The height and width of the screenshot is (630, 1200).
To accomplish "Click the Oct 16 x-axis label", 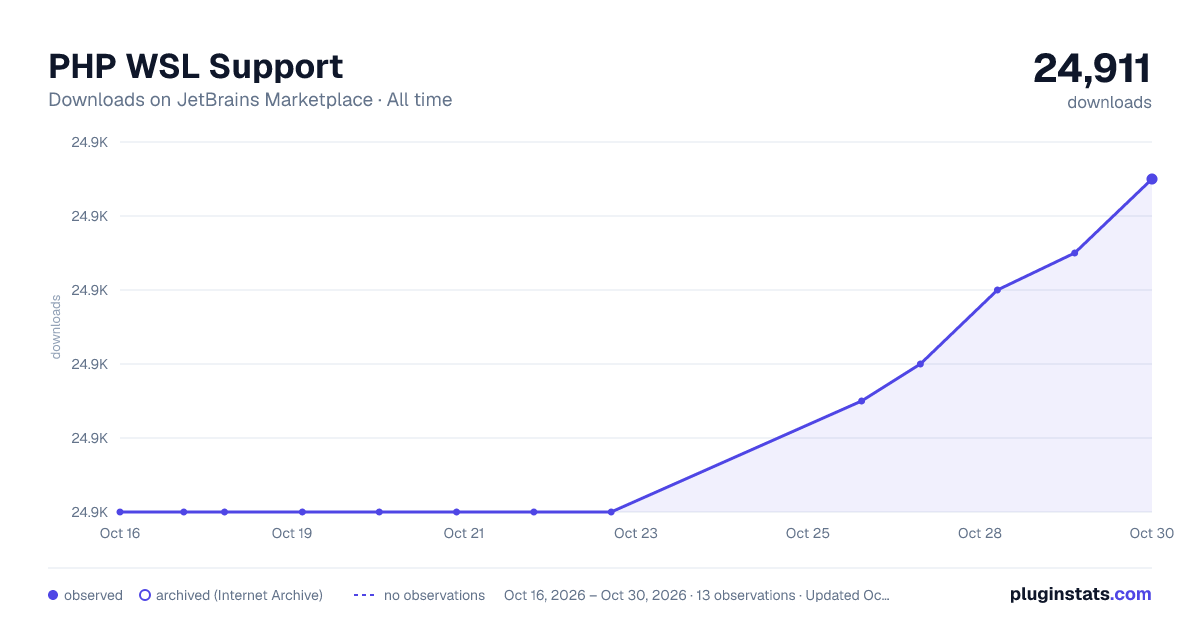I will coord(120,533).
